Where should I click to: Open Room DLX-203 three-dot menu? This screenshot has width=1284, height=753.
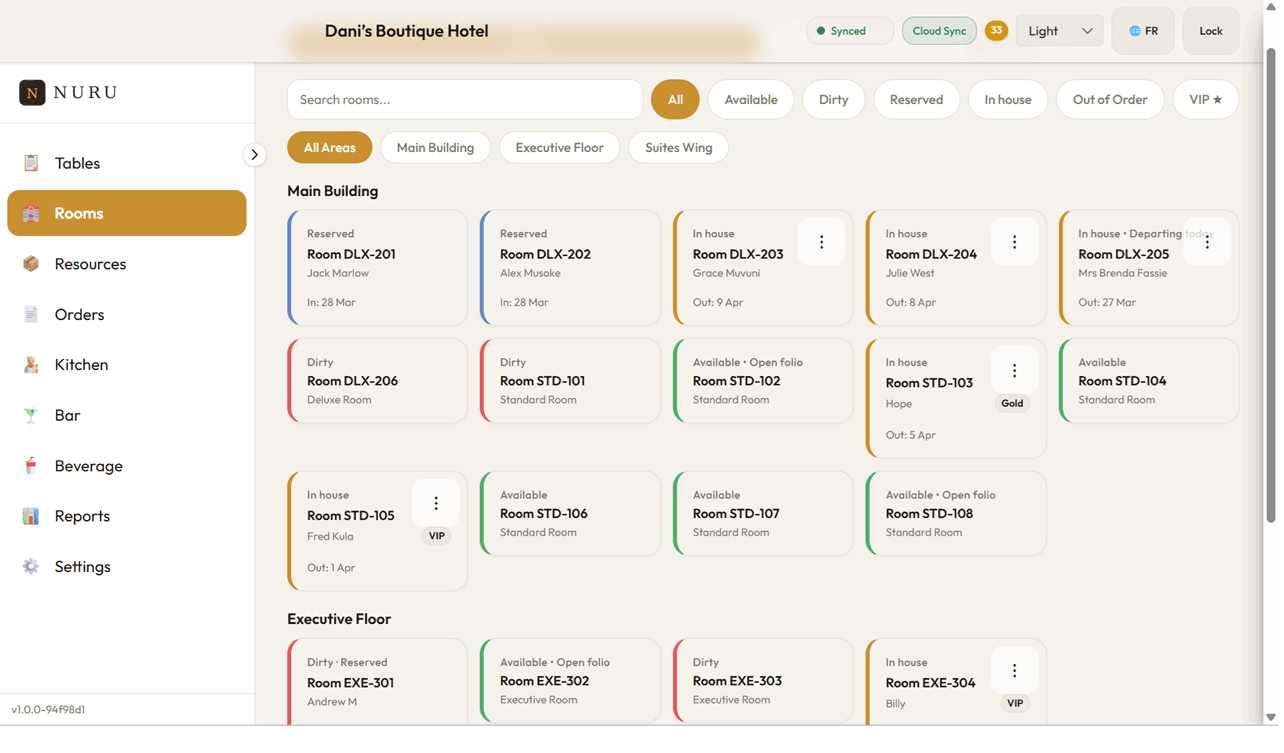coord(821,242)
